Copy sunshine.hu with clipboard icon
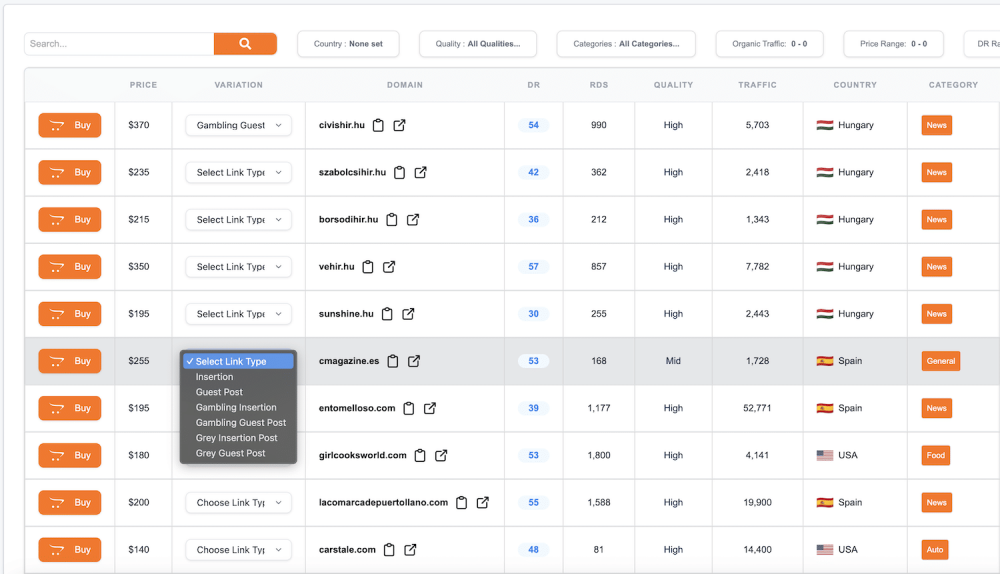1000x574 pixels. coord(387,314)
